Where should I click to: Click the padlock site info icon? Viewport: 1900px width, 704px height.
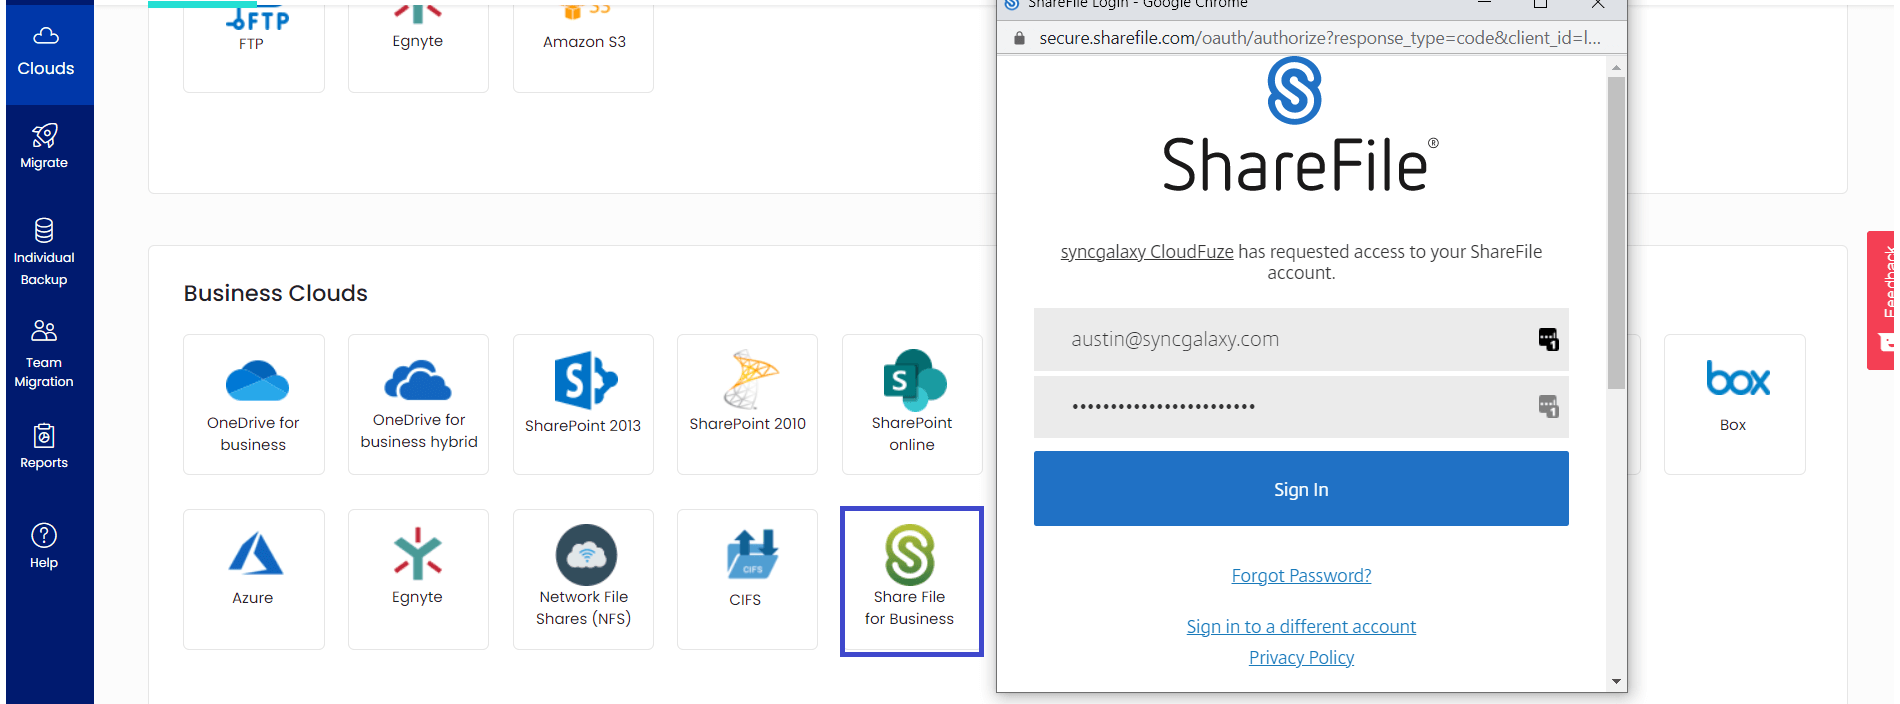tap(1019, 38)
